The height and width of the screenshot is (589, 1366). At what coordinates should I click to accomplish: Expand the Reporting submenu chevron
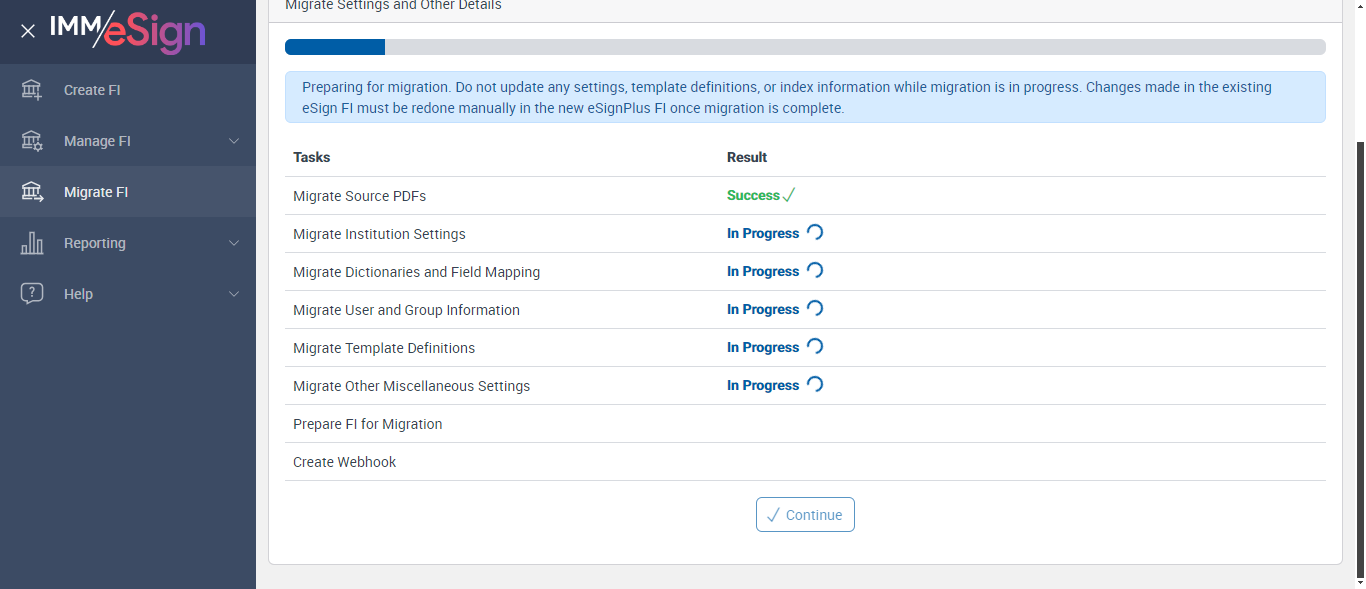tap(234, 243)
